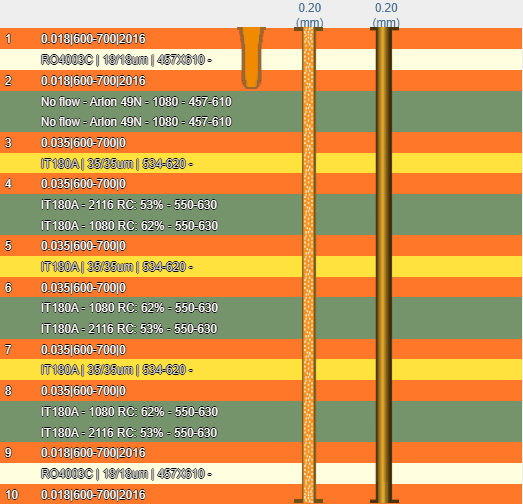The width and height of the screenshot is (523, 504).
Task: Select layer 5 copper row 0.035|600-700|0
Action: 261,245
